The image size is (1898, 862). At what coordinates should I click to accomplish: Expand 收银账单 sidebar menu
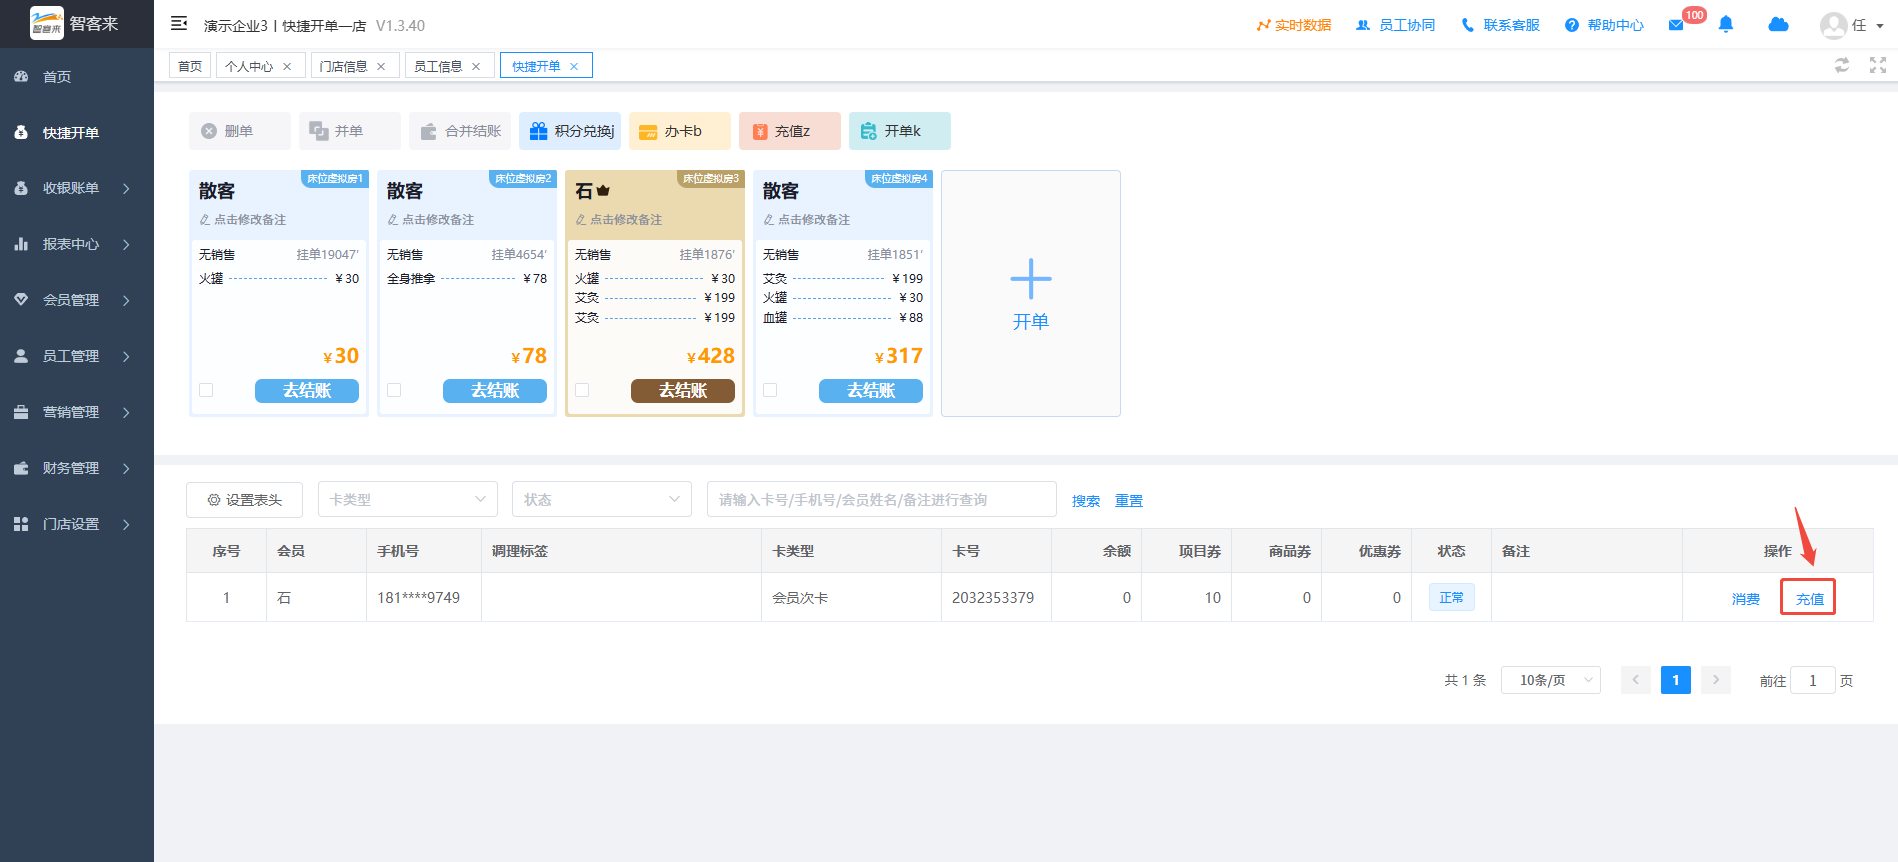(x=77, y=188)
